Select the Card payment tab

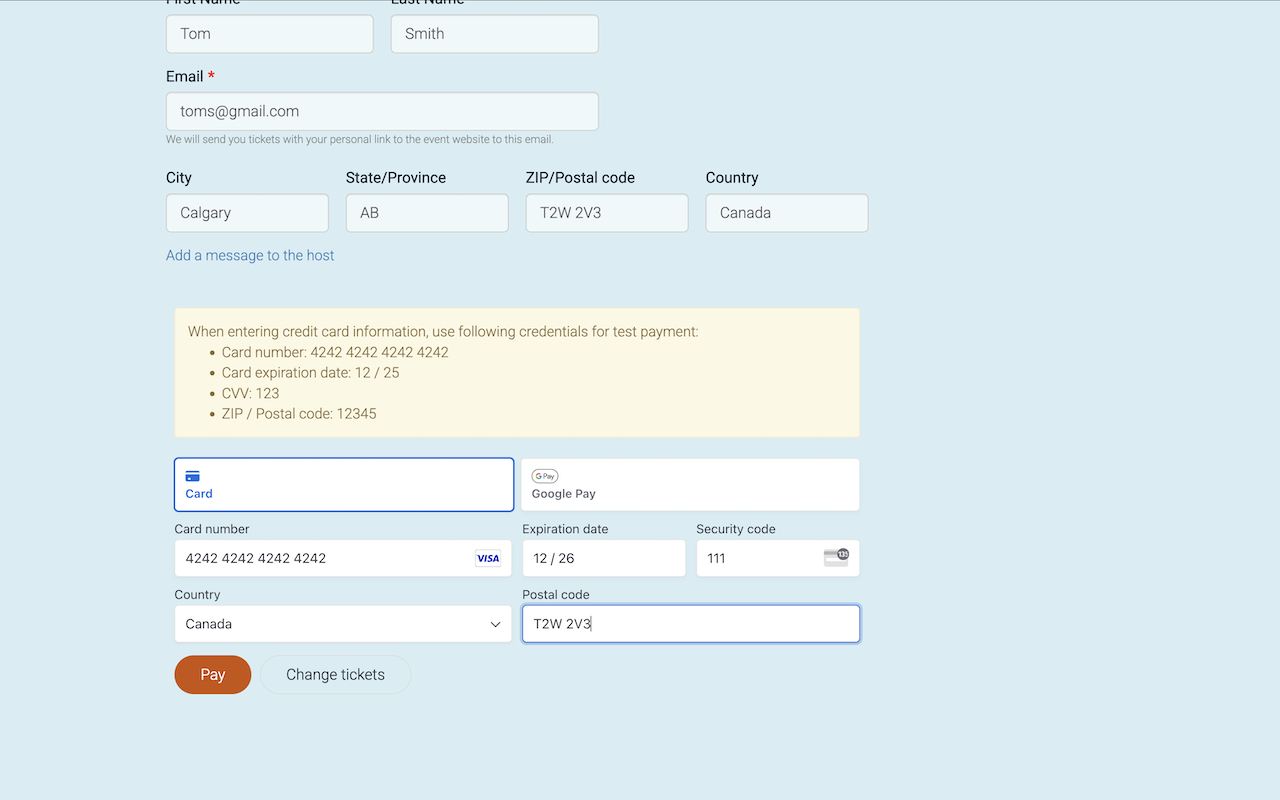point(343,485)
